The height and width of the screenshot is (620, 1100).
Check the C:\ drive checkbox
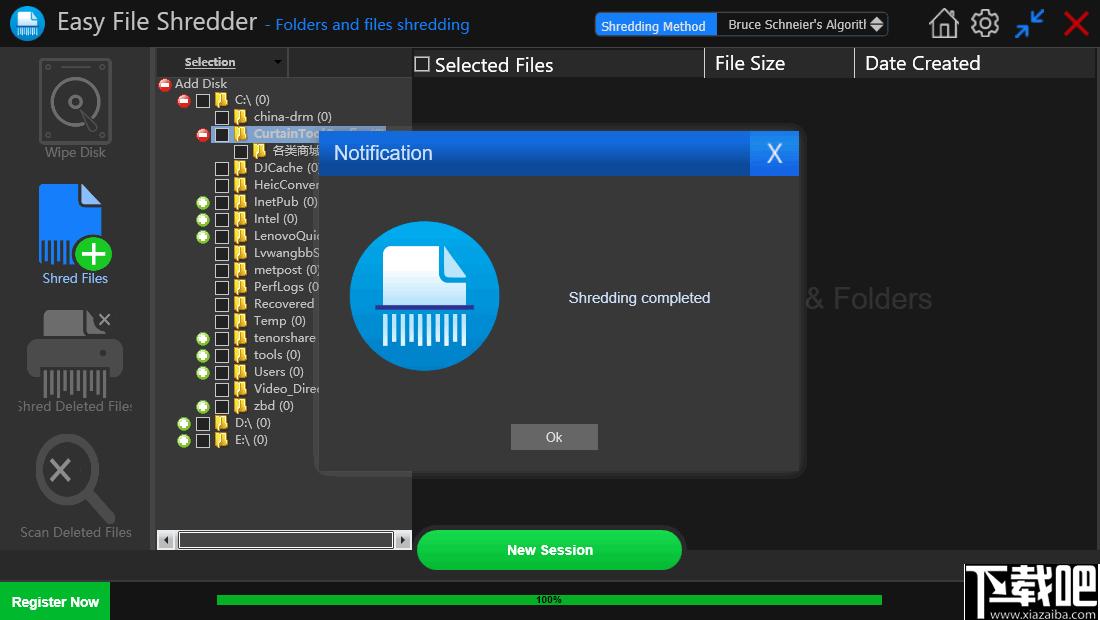coord(203,100)
